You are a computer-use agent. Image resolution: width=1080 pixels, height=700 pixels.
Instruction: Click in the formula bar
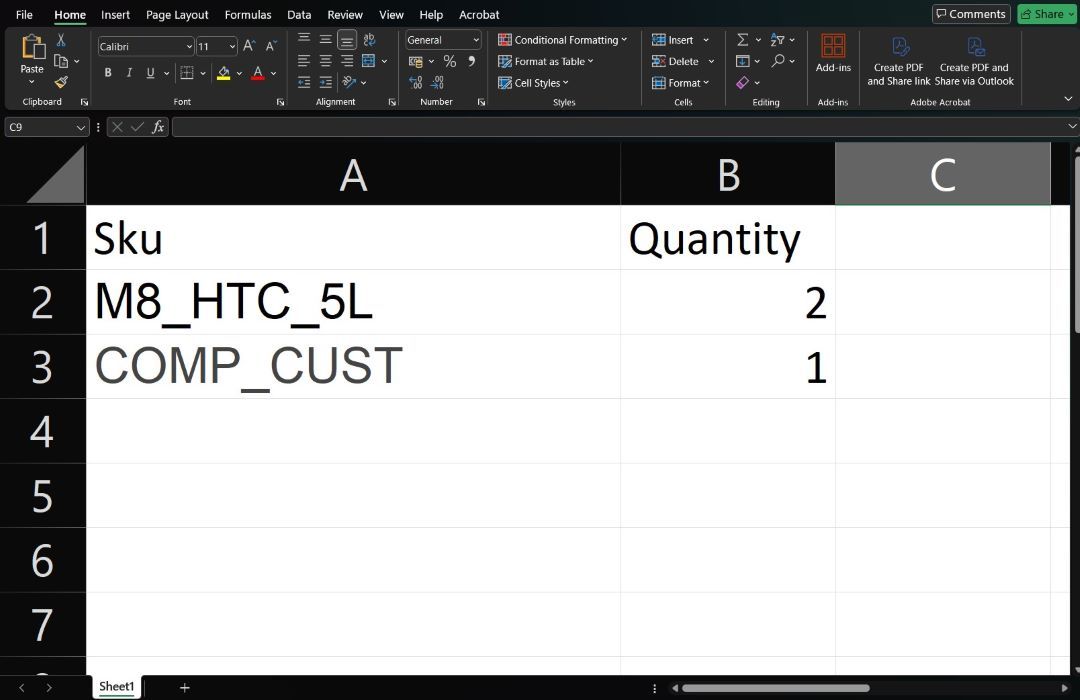[x=620, y=127]
